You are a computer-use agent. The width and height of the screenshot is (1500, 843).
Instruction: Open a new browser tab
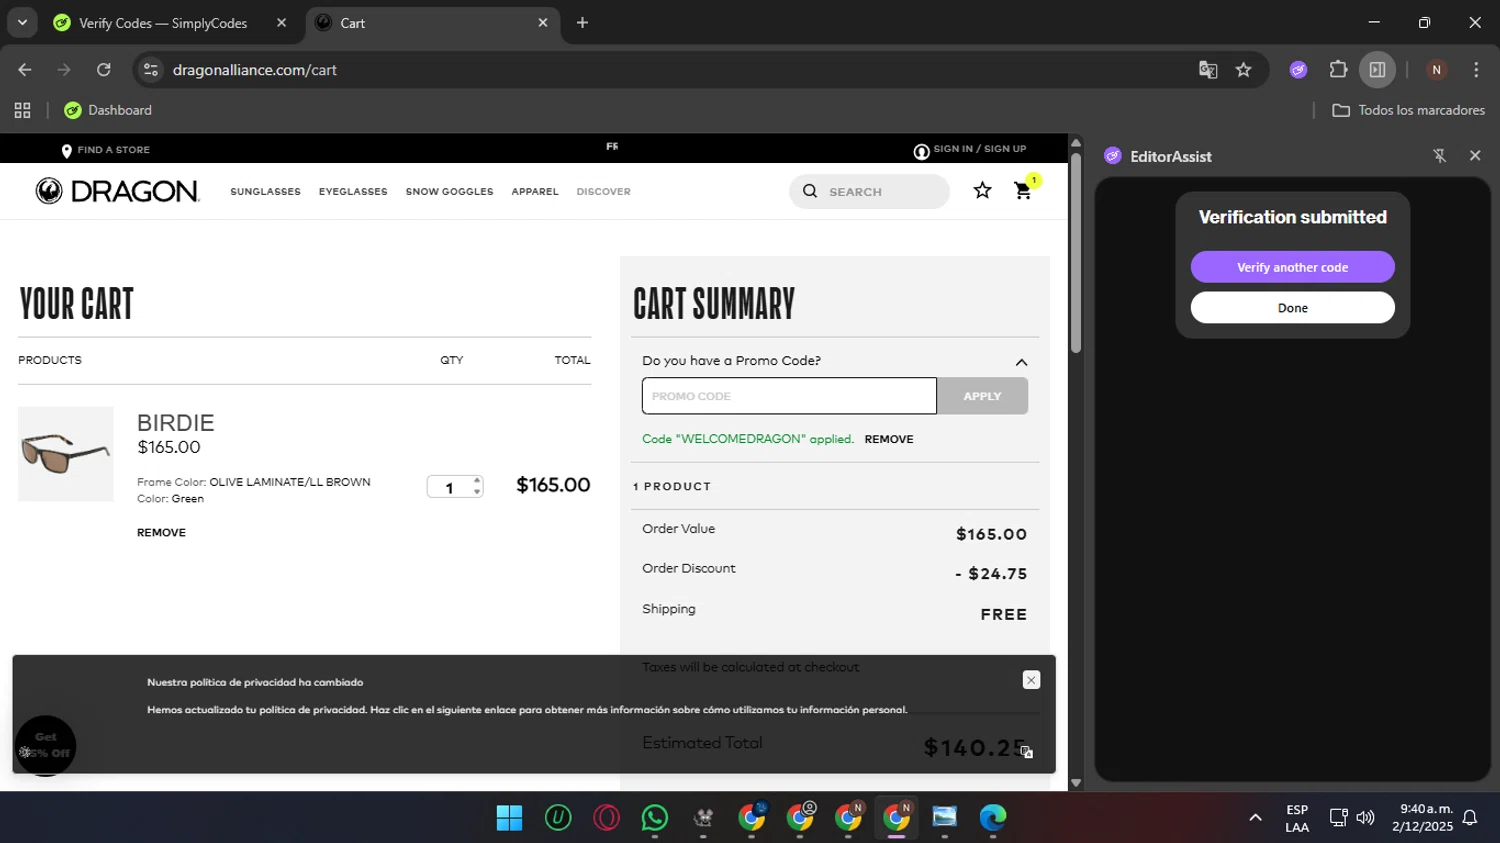582,23
